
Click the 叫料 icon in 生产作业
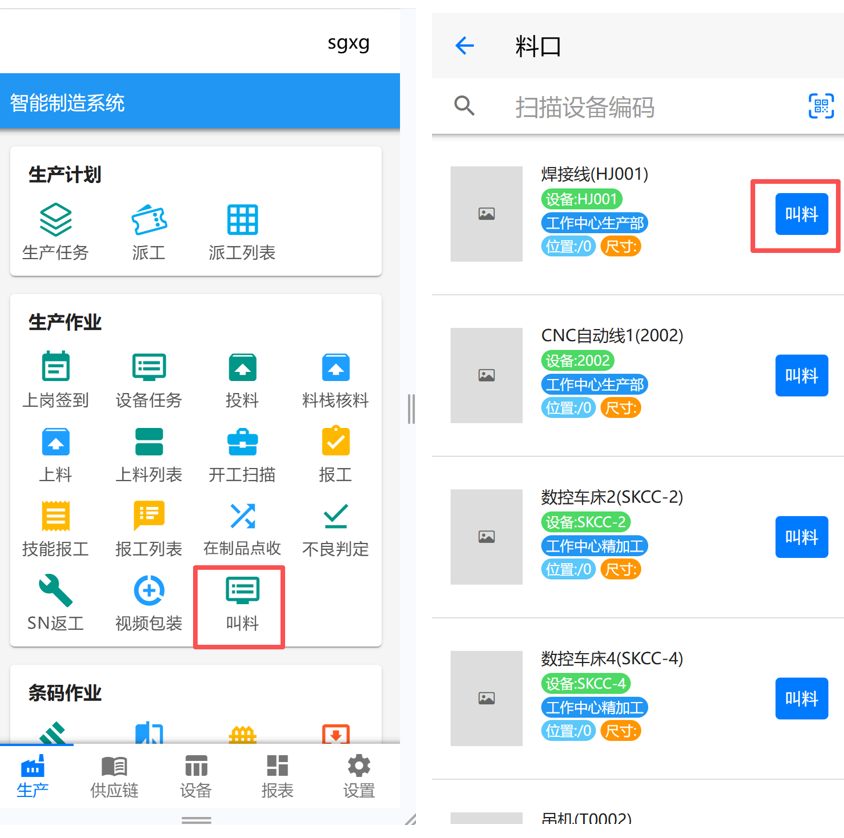tap(242, 591)
